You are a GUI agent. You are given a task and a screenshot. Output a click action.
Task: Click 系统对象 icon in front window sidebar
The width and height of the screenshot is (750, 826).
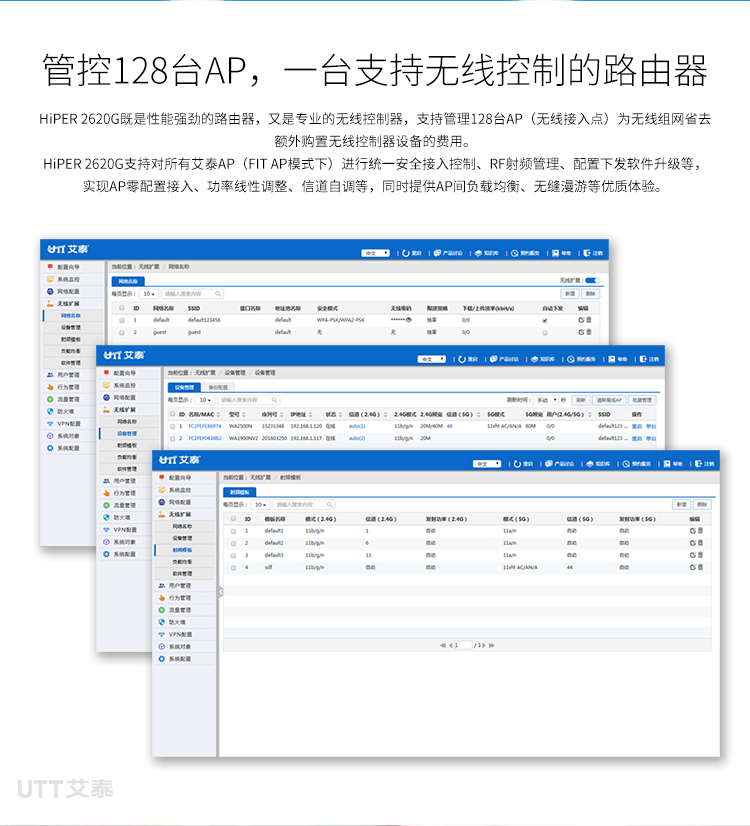tap(162, 646)
